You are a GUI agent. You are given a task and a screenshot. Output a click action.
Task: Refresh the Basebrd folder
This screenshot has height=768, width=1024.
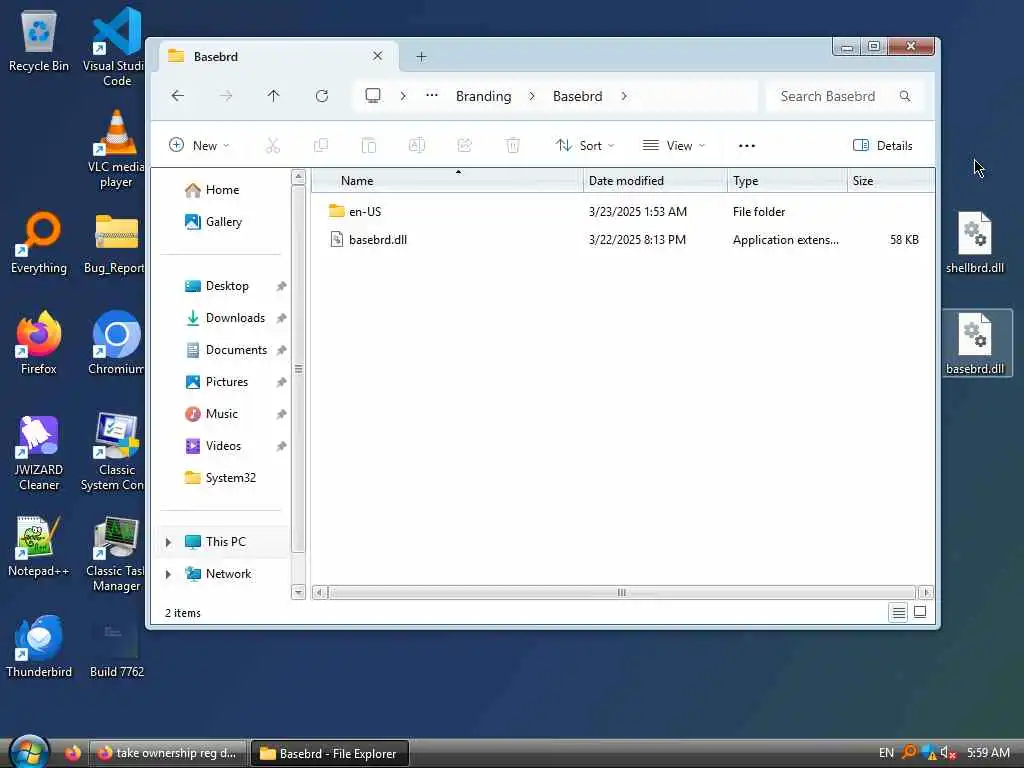[322, 96]
